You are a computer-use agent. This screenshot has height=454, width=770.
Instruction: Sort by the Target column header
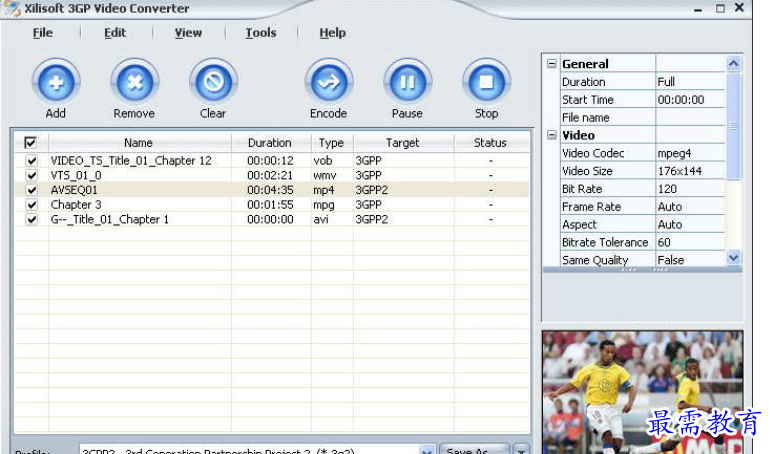[x=403, y=143]
